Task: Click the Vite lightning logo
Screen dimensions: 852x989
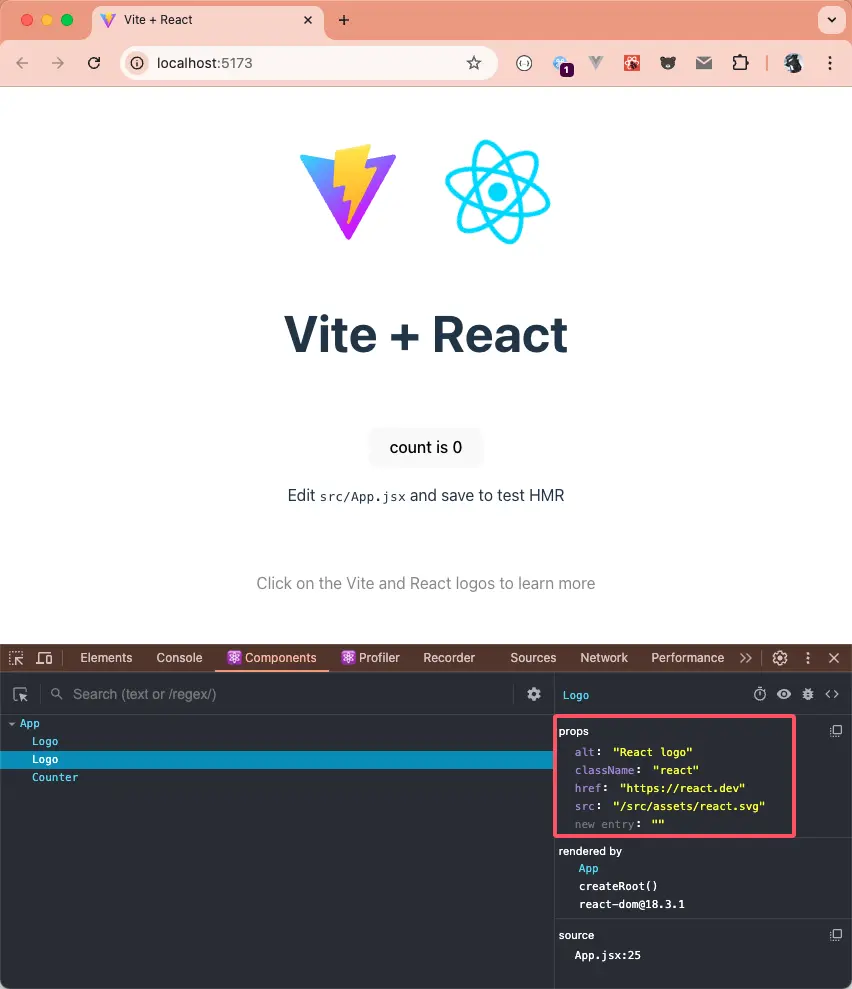Action: coord(348,192)
